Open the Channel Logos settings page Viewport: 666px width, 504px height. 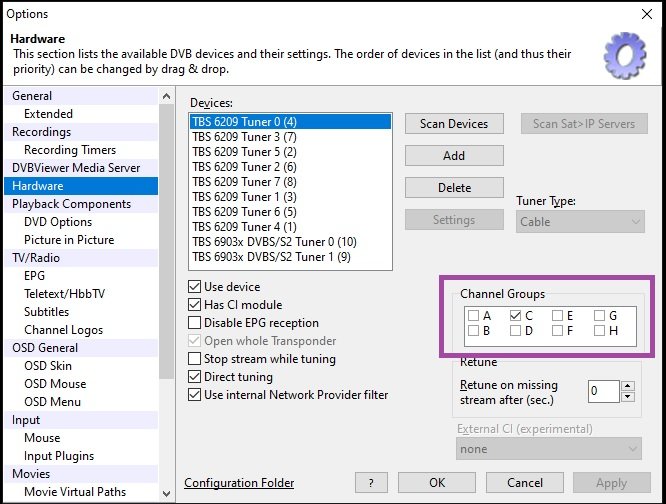point(63,330)
